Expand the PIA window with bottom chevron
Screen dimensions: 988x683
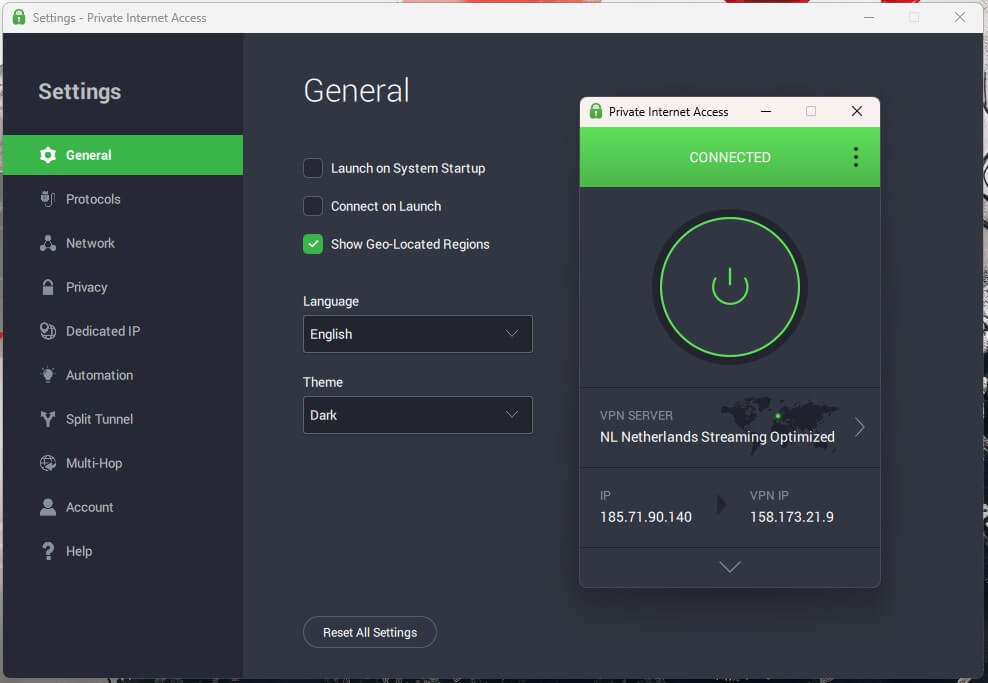click(x=730, y=567)
